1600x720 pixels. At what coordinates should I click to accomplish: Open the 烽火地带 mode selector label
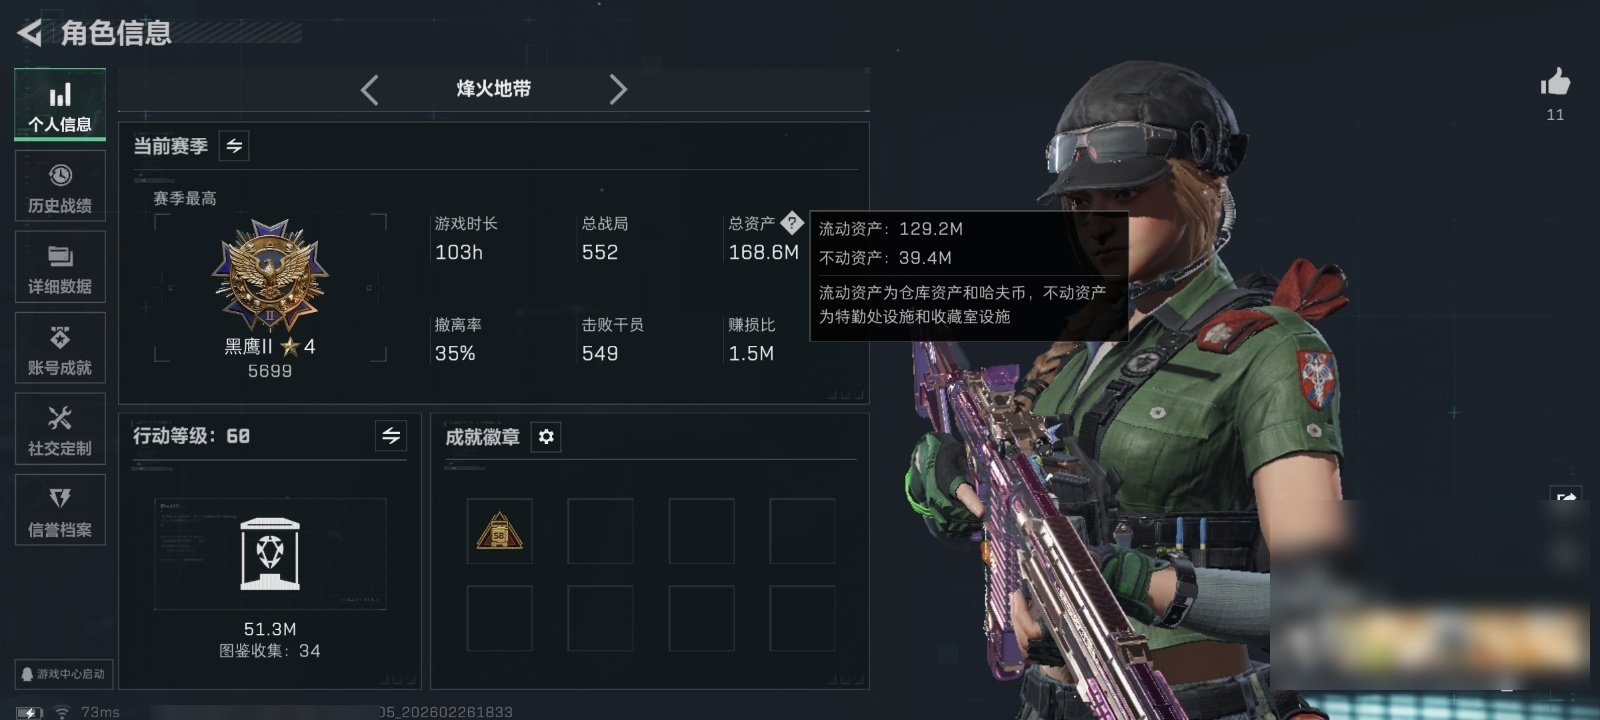click(494, 89)
